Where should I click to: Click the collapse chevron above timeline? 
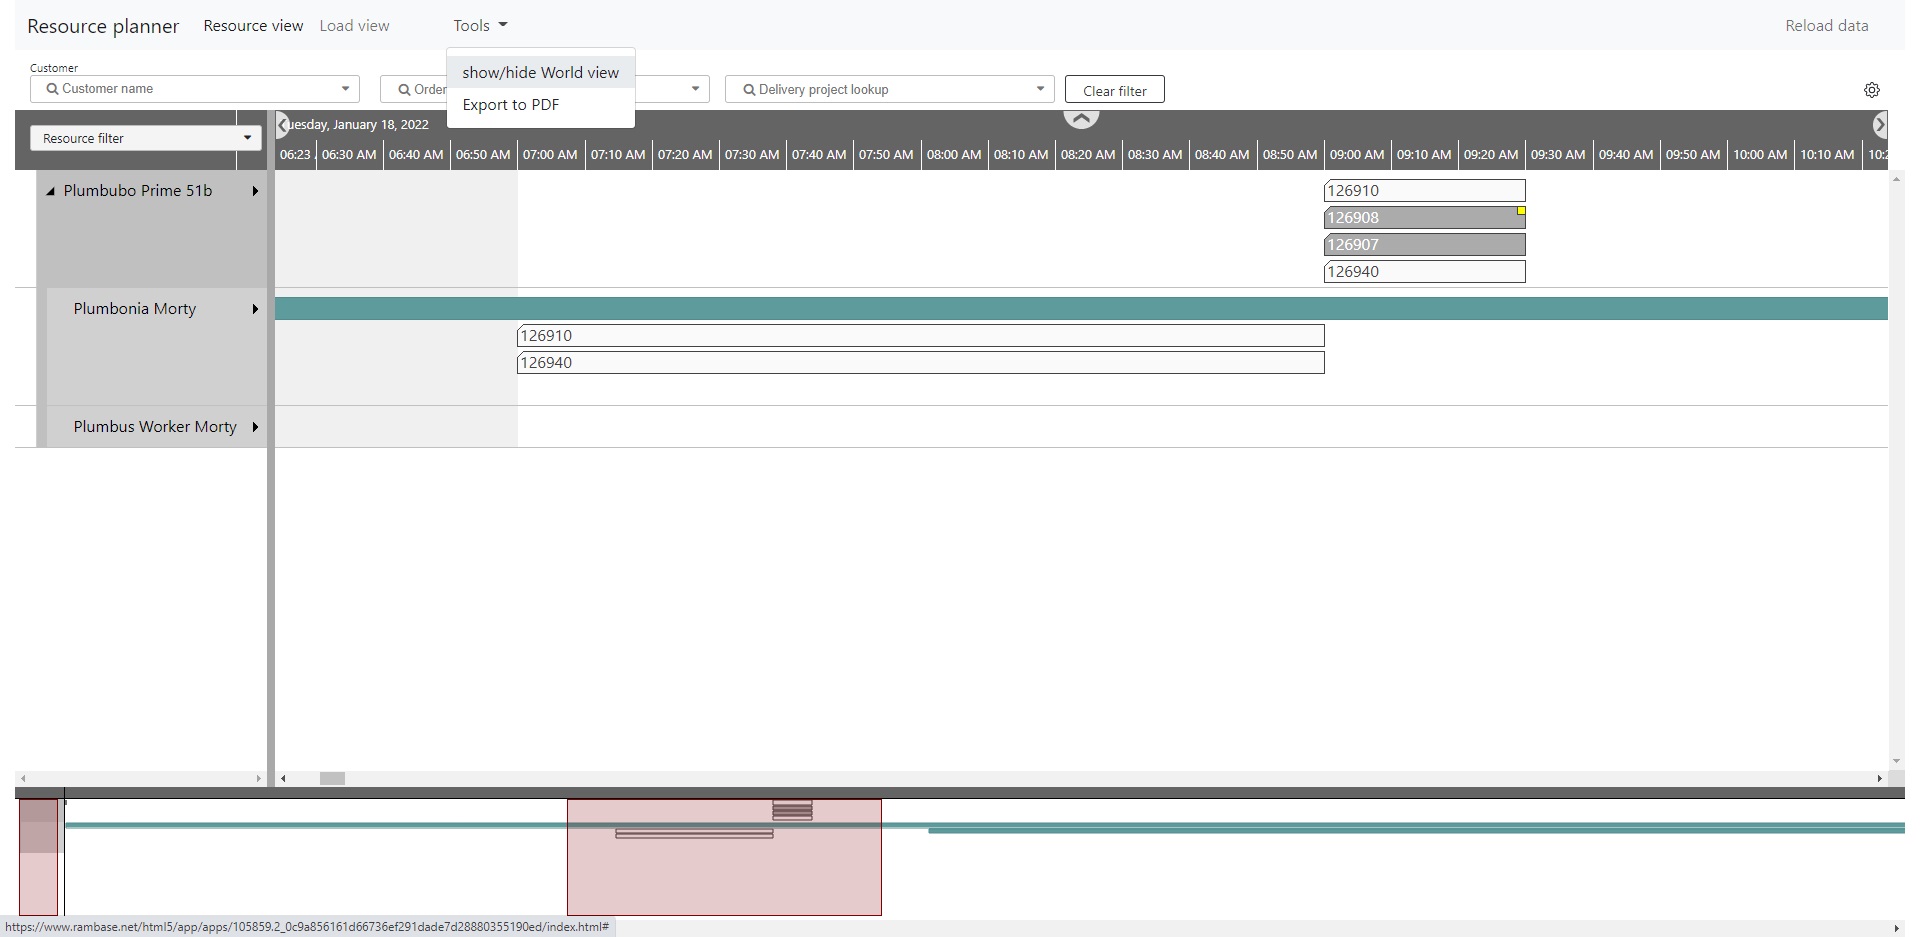[x=1080, y=119]
